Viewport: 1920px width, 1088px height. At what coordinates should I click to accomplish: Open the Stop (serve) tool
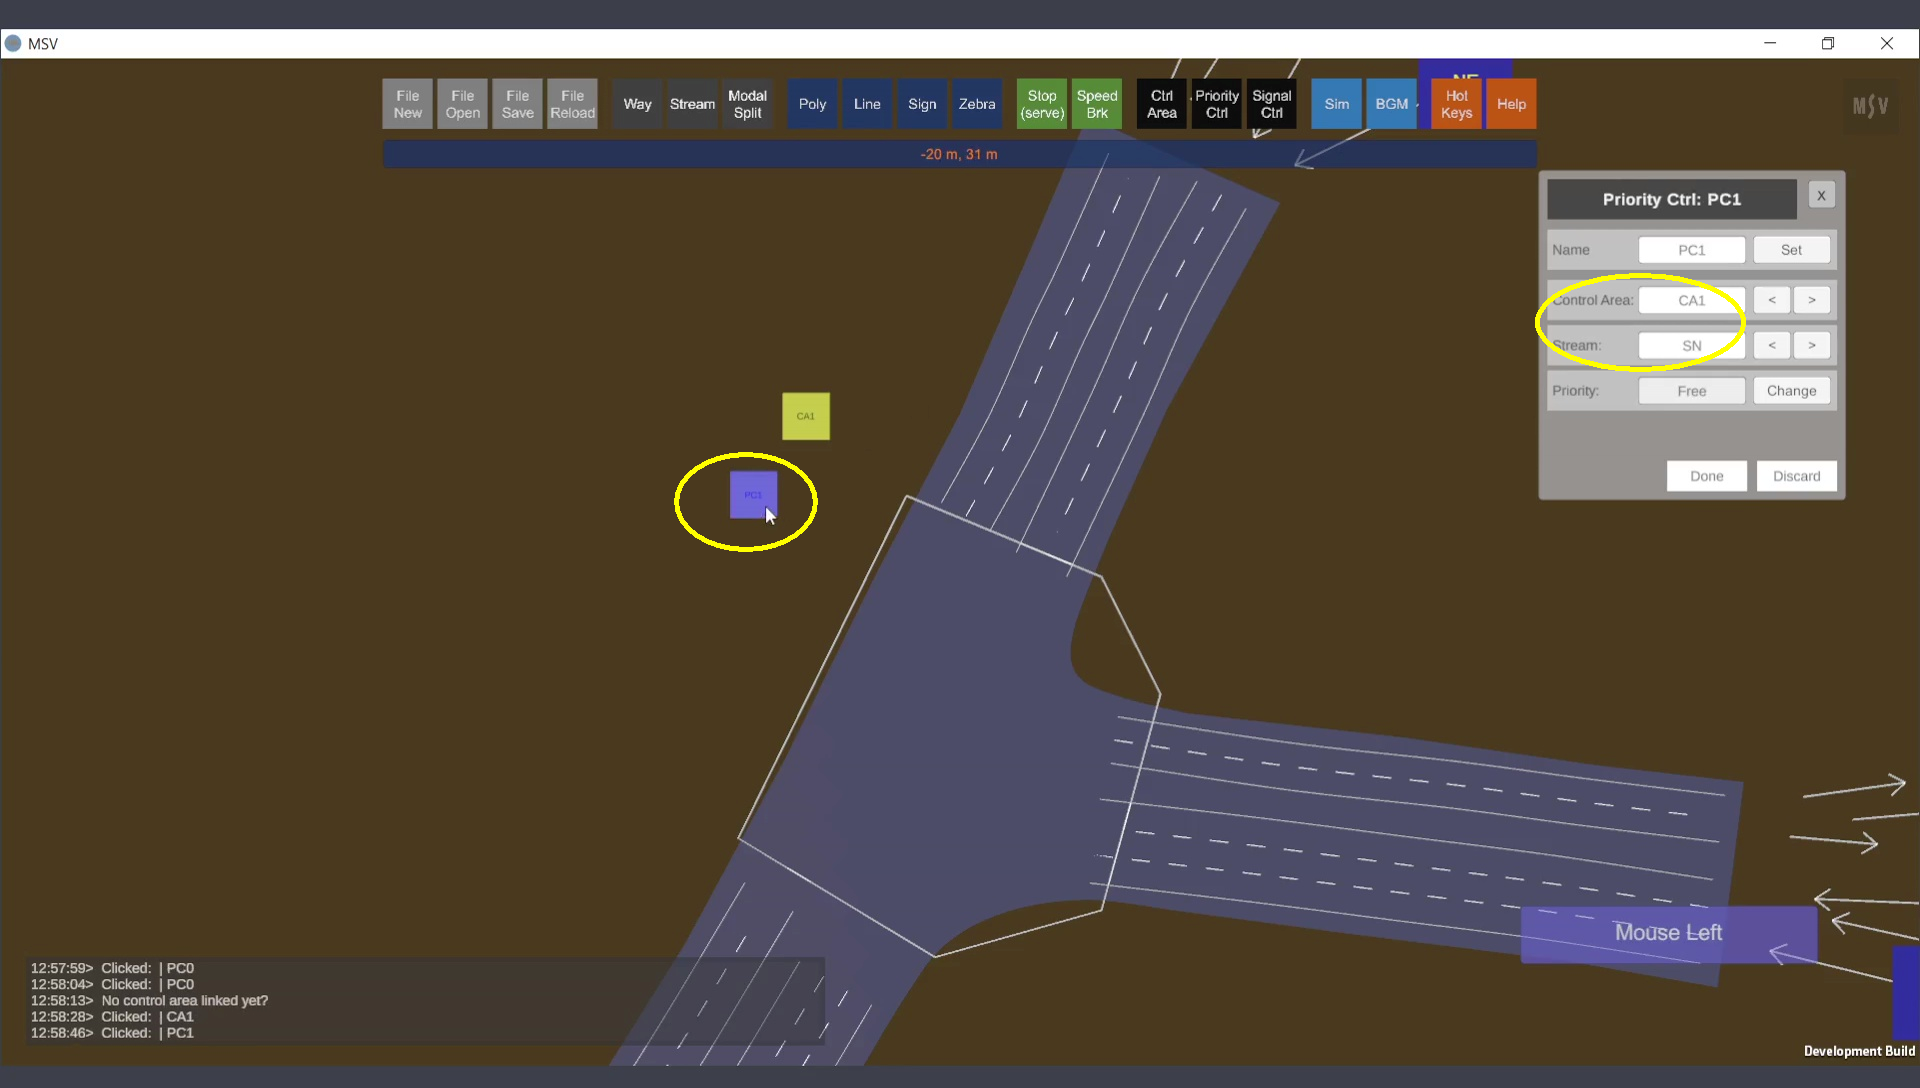pos(1041,104)
